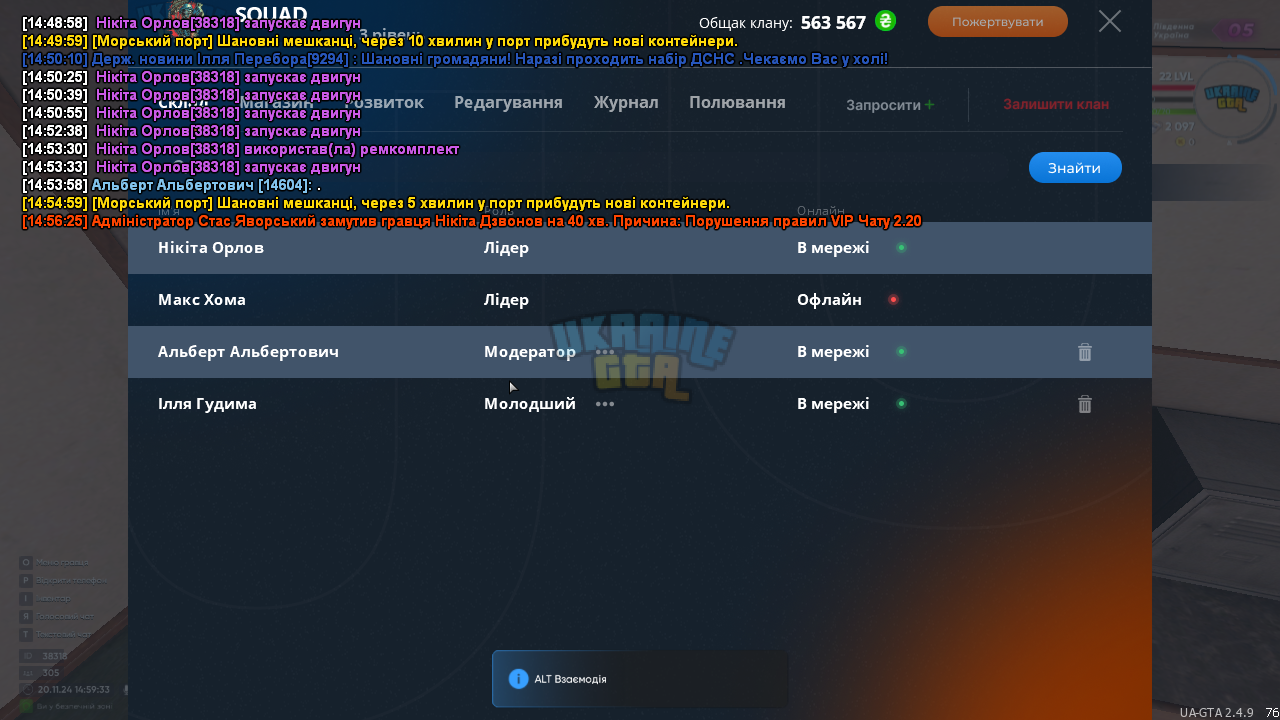The image size is (1280, 720).
Task: Remove Ілля Гудима using trash icon
Action: coord(1085,404)
